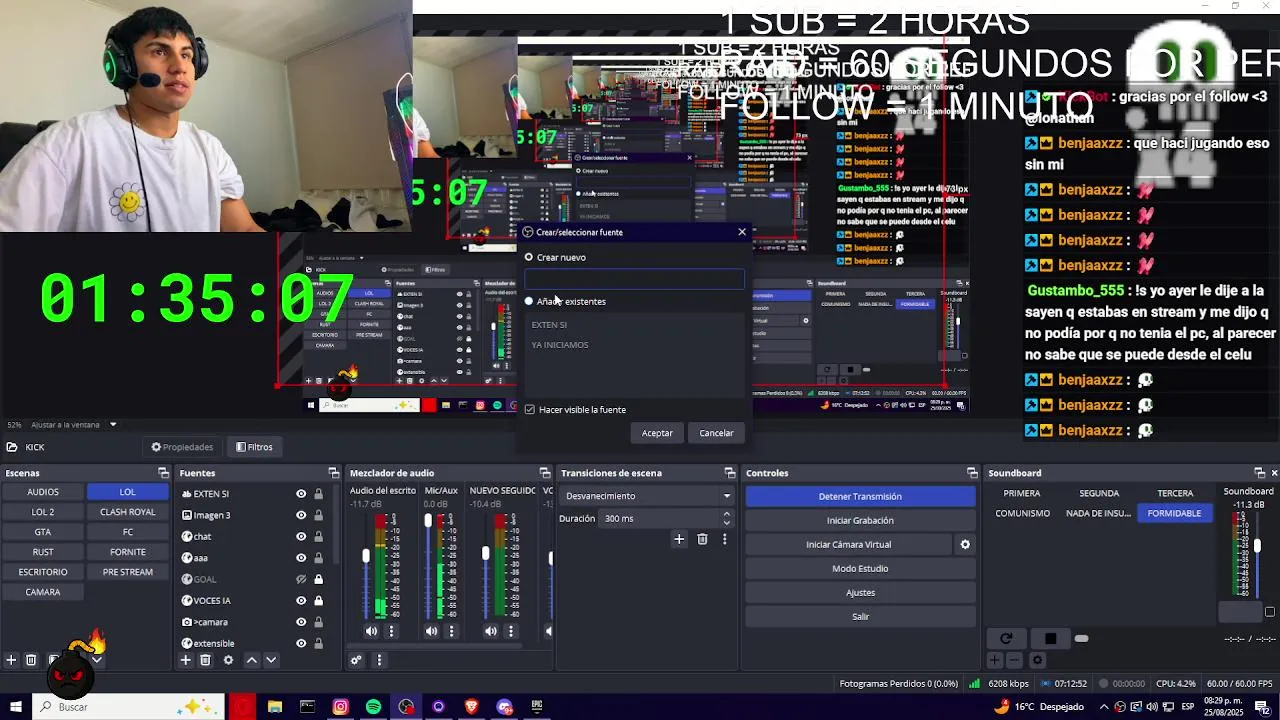
Task: Undock the Escenas panel icon
Action: point(163,473)
